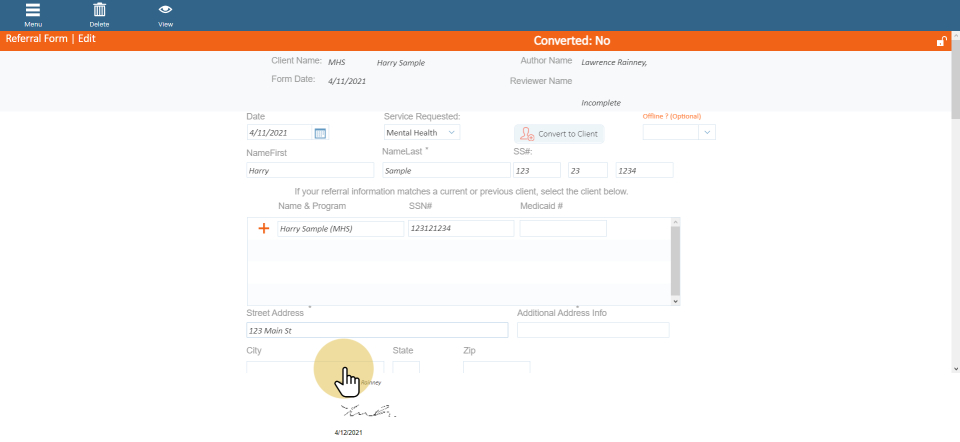This screenshot has width=960, height=442.
Task: Click the Zip input field
Action: click(496, 367)
